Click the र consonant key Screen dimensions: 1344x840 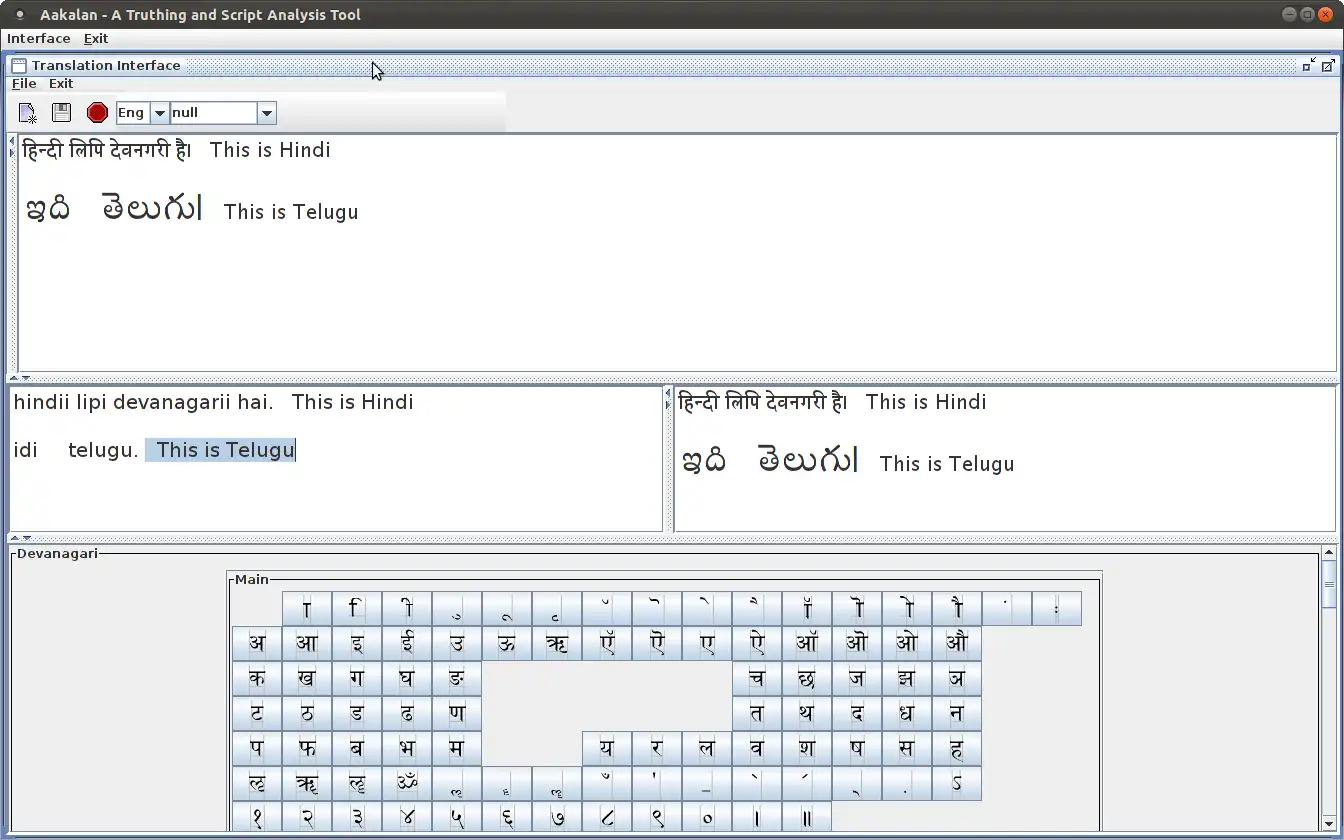pyautogui.click(x=657, y=749)
